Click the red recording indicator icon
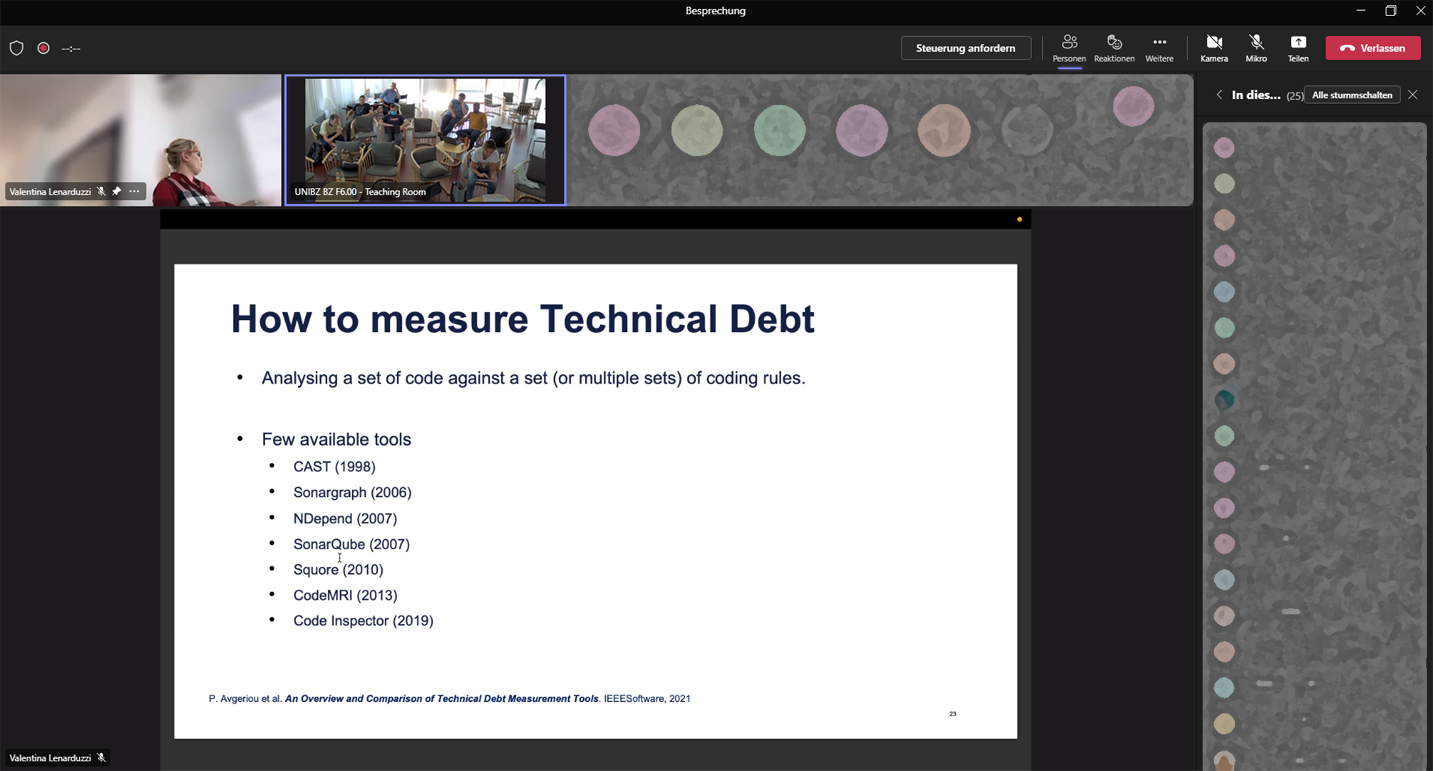This screenshot has width=1433, height=771. coord(43,48)
